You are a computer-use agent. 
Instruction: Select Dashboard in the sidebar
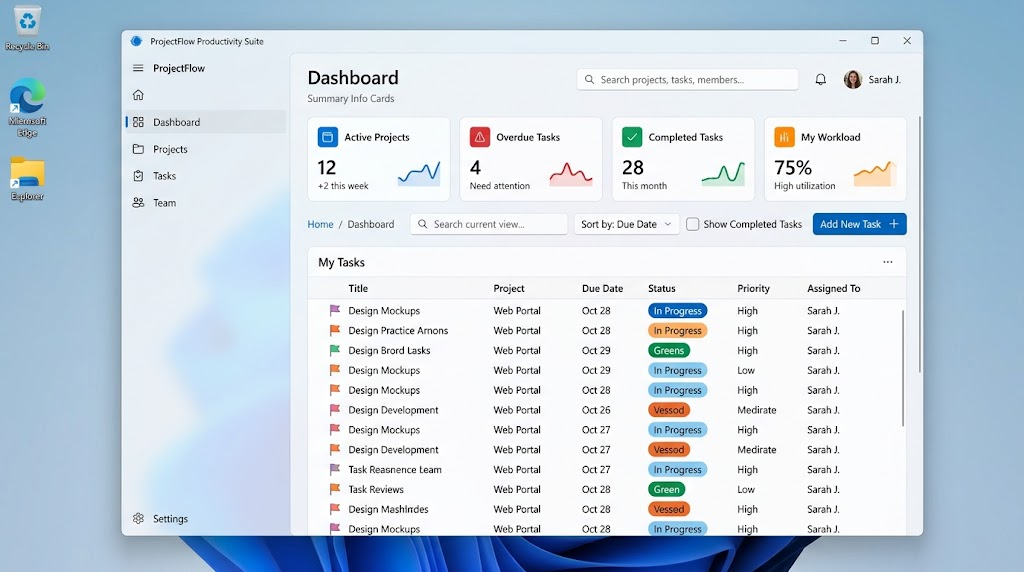coord(206,122)
